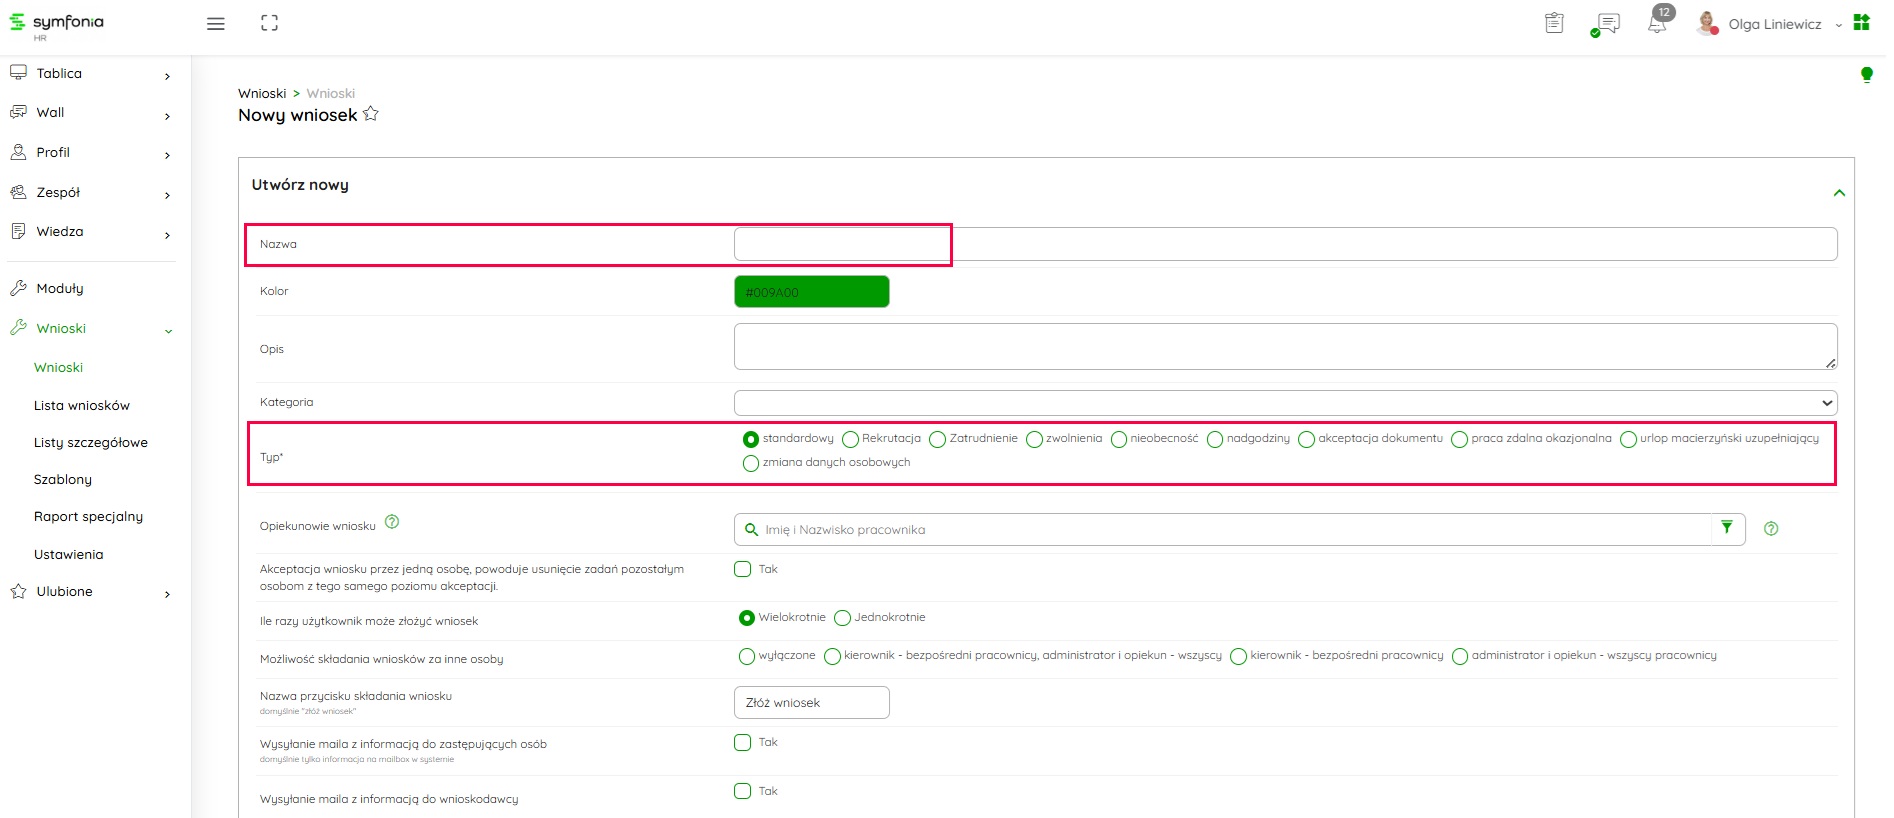Open the chat messages icon
The width and height of the screenshot is (1894, 818).
tap(1607, 24)
